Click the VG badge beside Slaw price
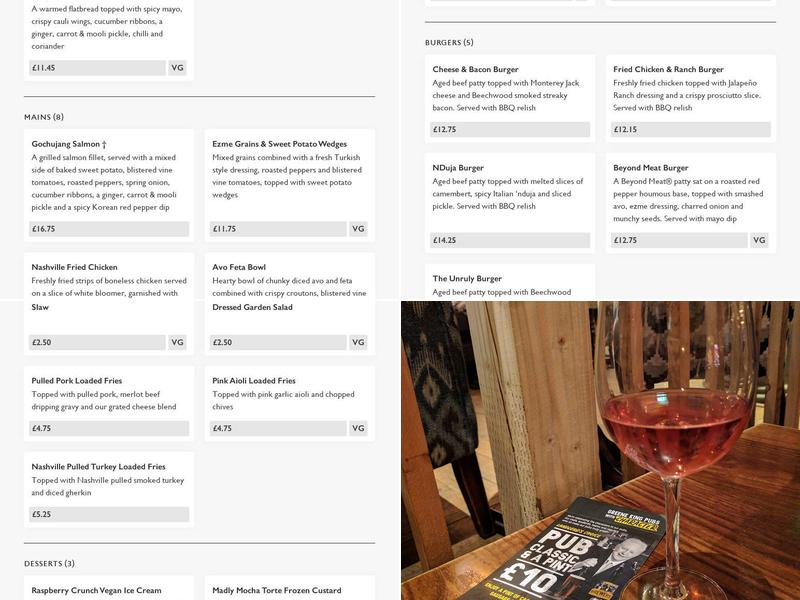 pyautogui.click(x=177, y=342)
